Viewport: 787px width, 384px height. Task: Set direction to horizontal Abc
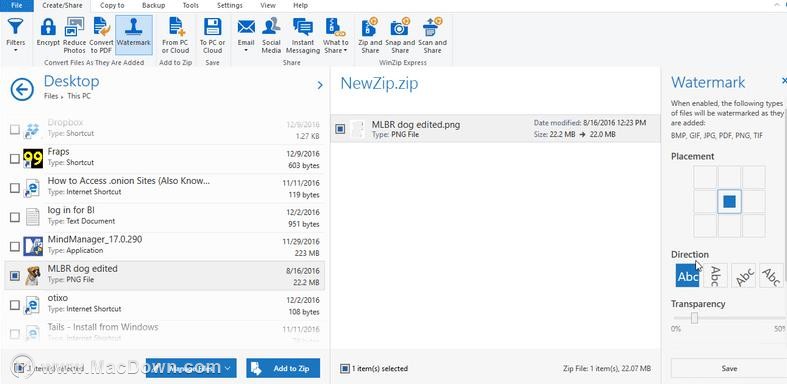[687, 276]
